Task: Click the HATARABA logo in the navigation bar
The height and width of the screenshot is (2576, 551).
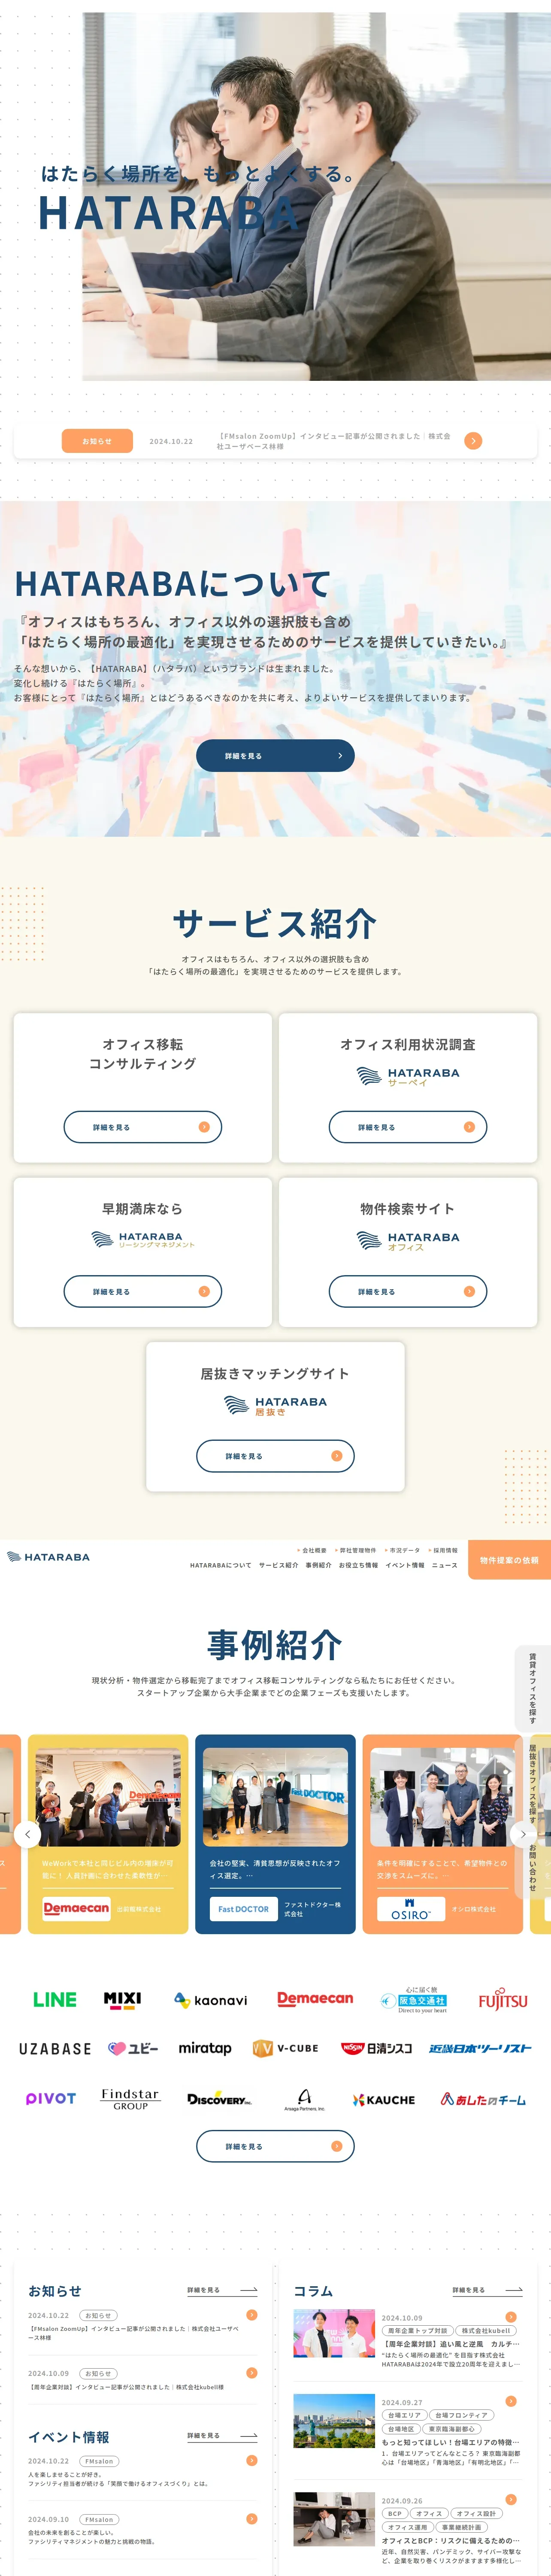Action: 48,1557
